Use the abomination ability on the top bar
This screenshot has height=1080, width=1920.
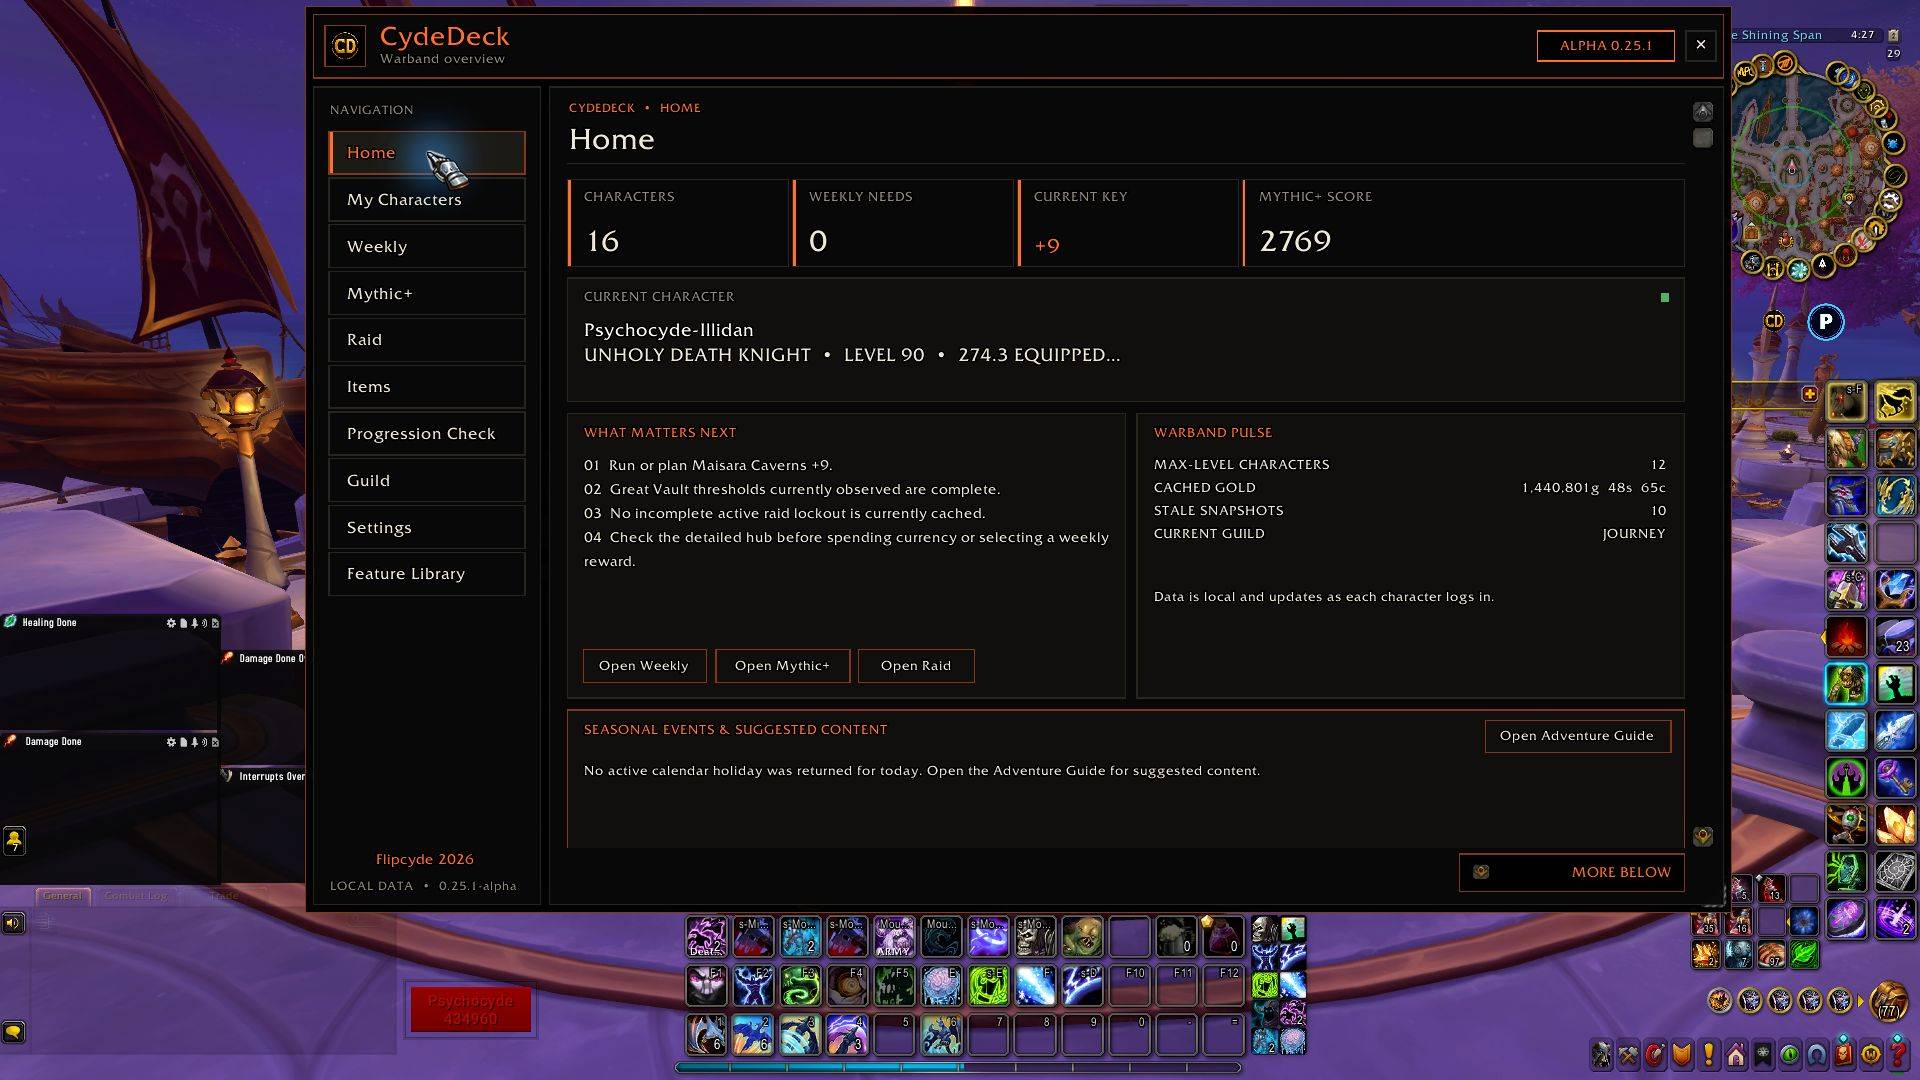click(x=1082, y=937)
